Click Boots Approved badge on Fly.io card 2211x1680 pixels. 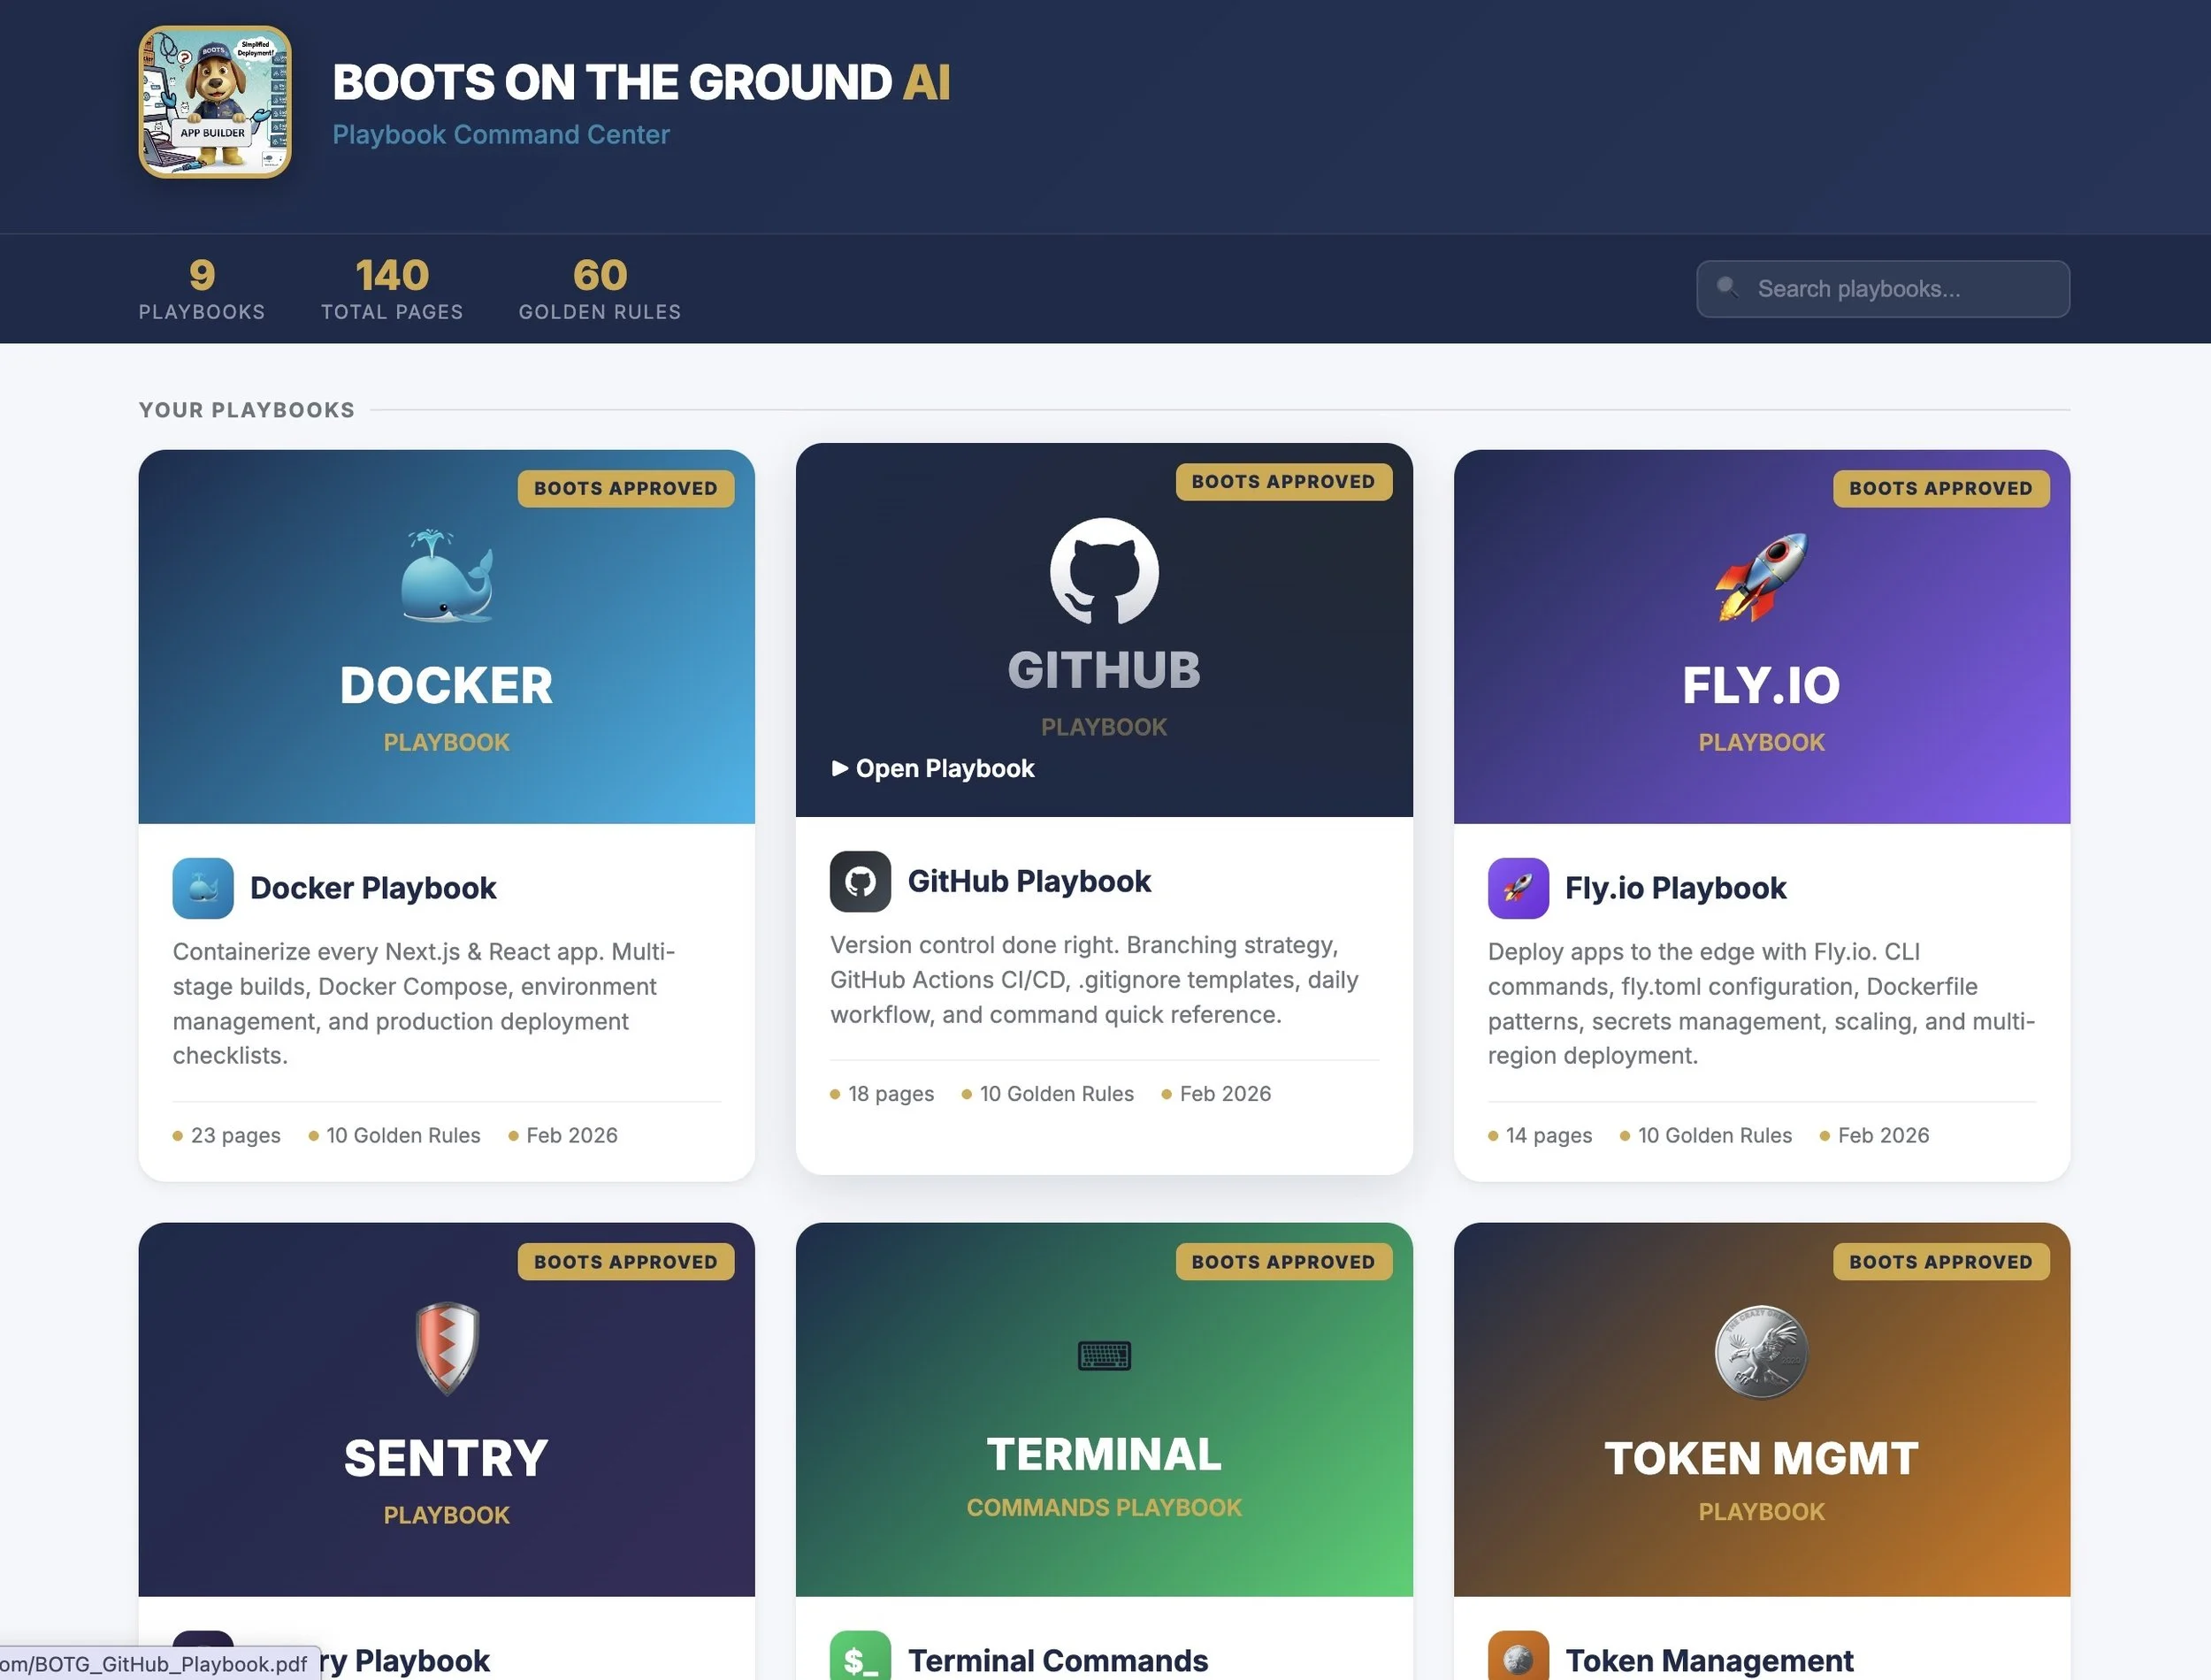[1941, 488]
